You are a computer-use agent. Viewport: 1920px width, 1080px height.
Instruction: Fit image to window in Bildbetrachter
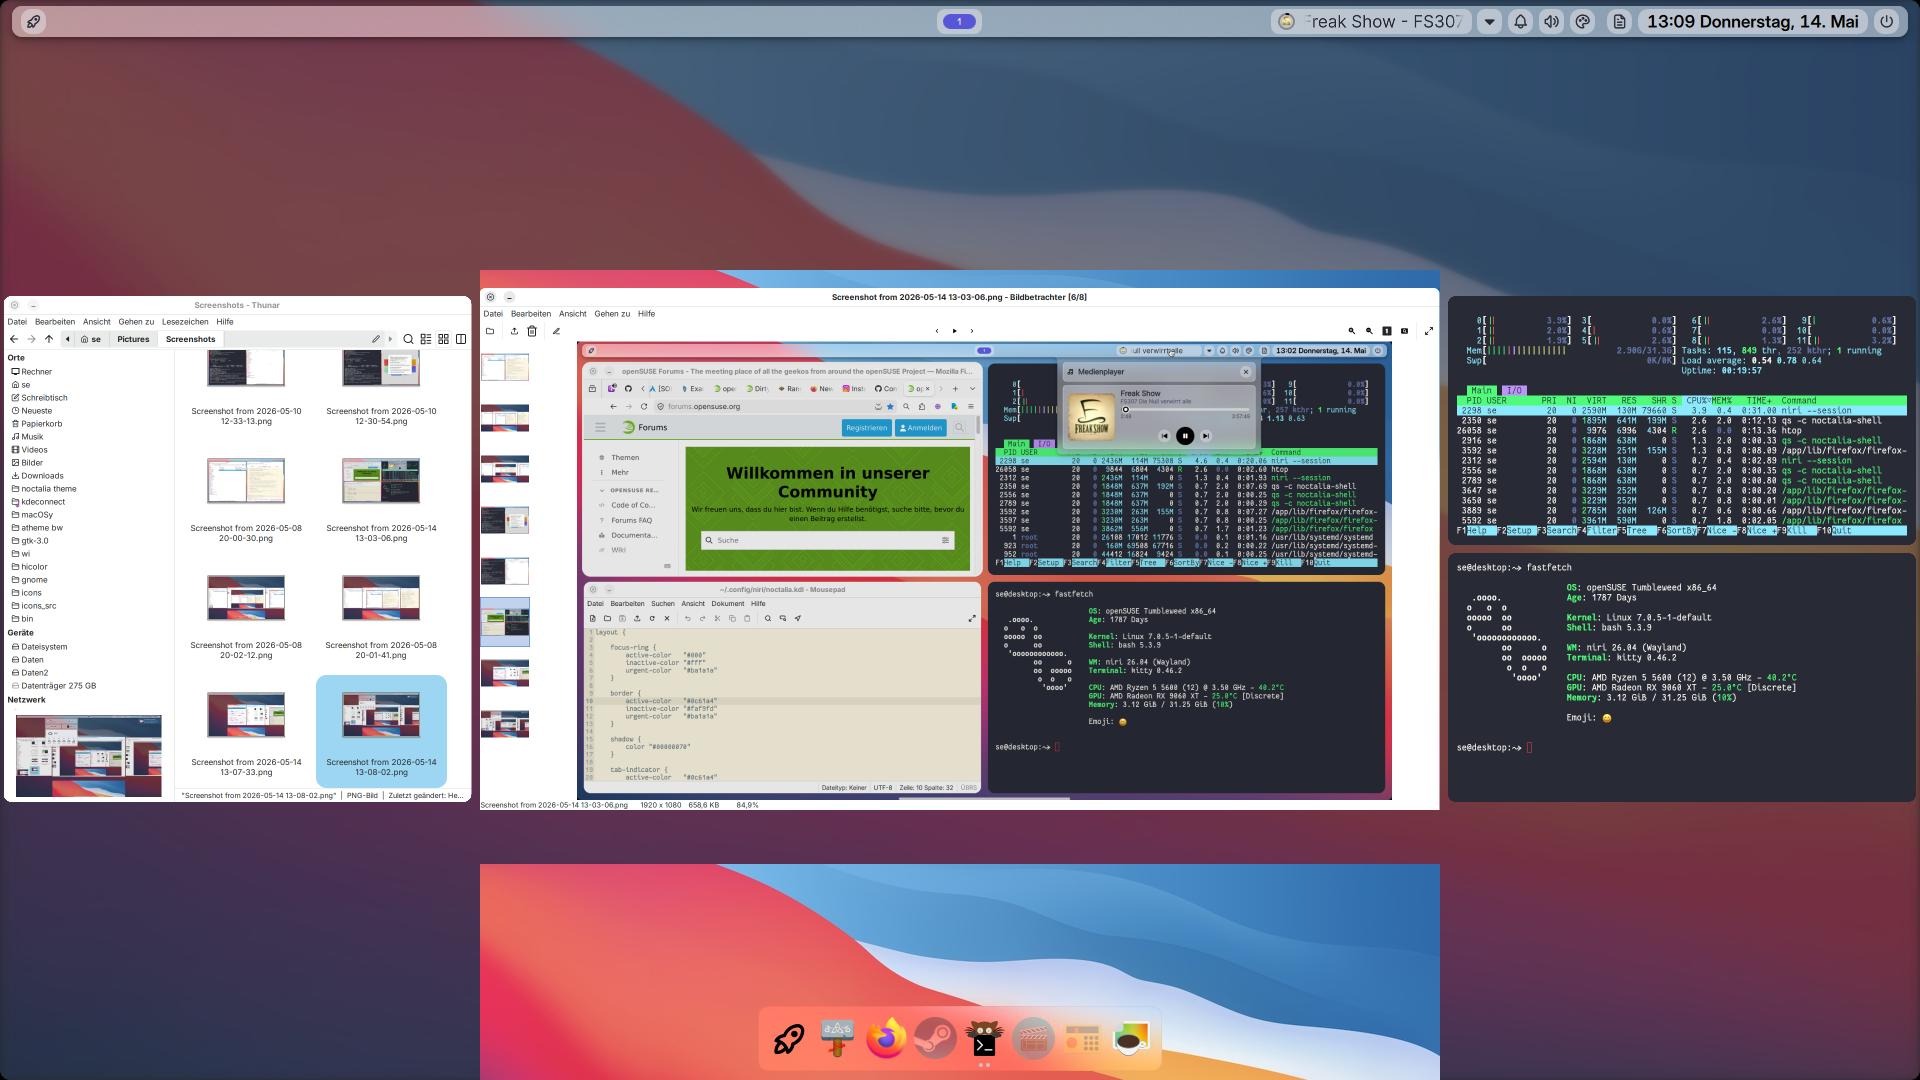1404,331
